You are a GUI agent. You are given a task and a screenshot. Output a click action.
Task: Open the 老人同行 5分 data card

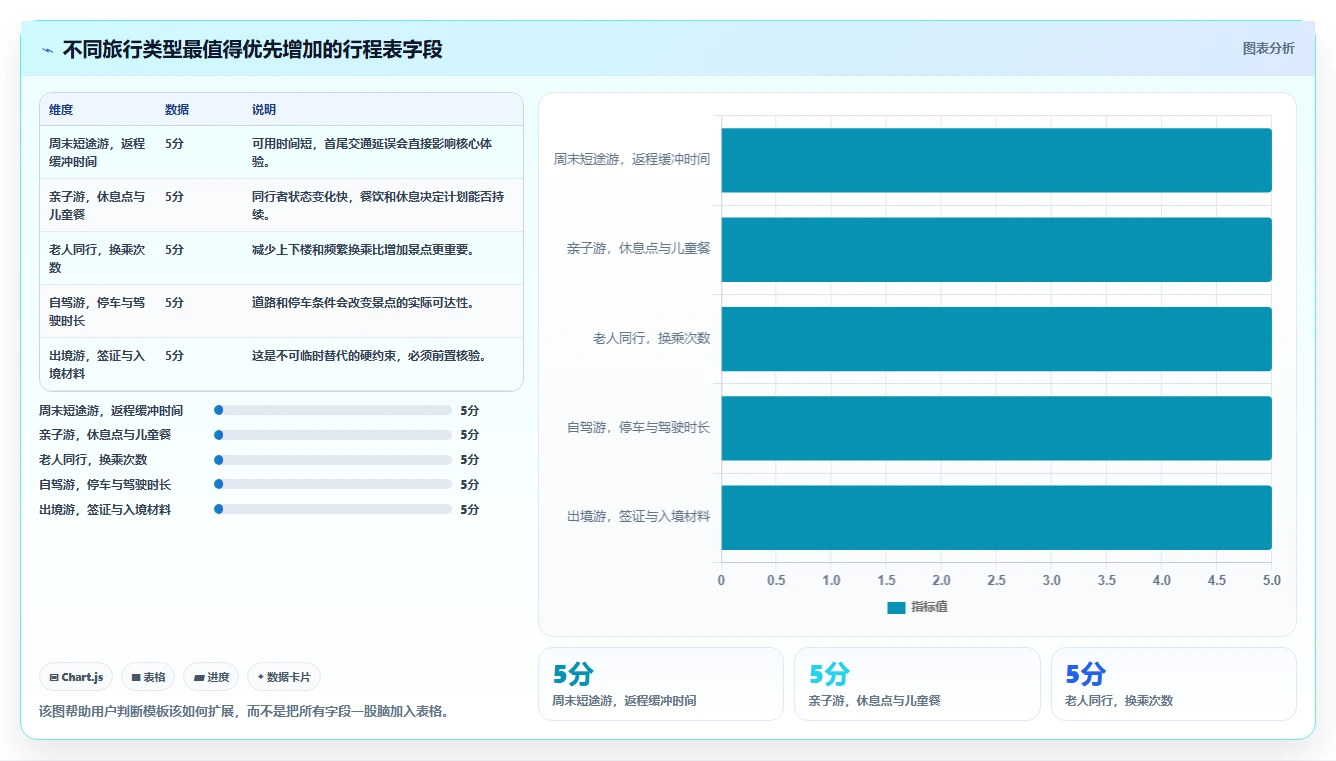click(x=1174, y=684)
